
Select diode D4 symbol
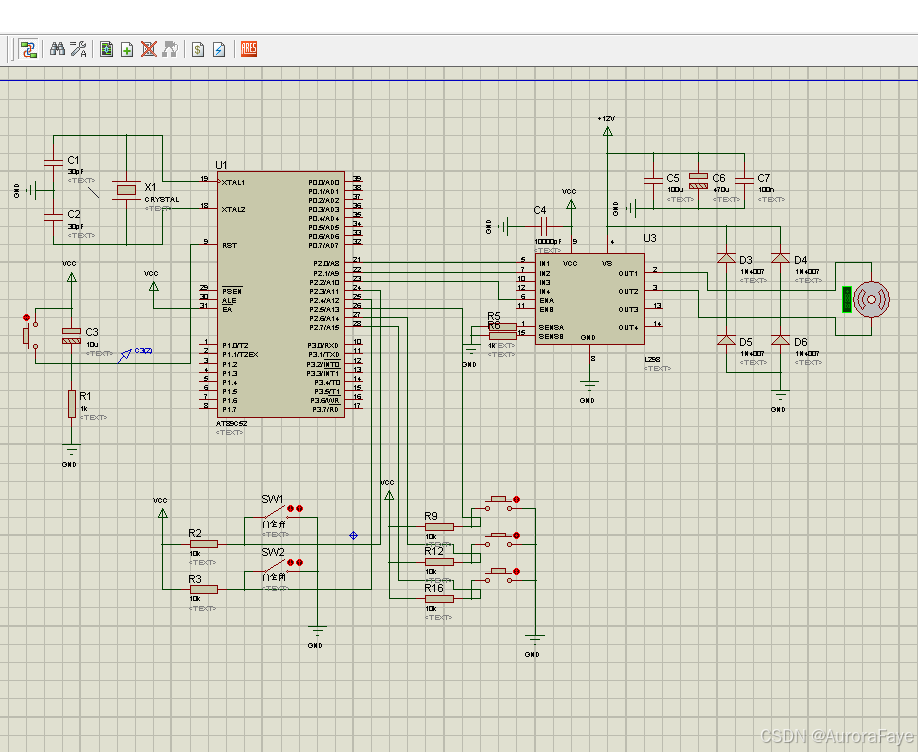pos(780,258)
